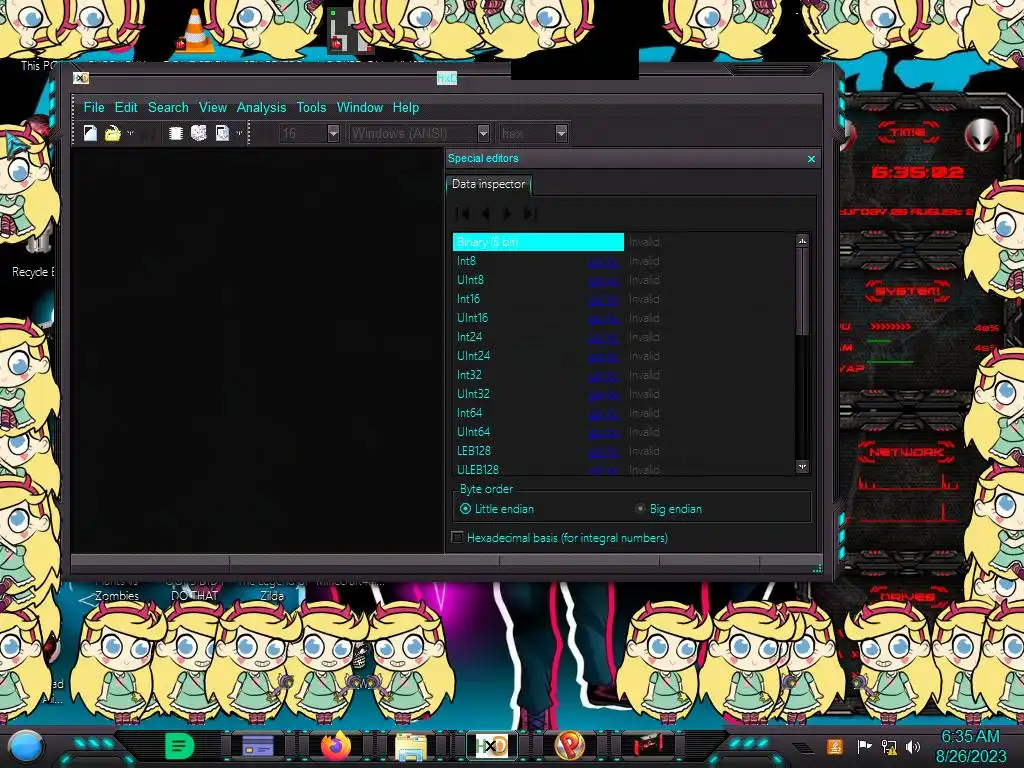The image size is (1024, 768).
Task: Click the go to link in UInt24 row
Action: [603, 357]
